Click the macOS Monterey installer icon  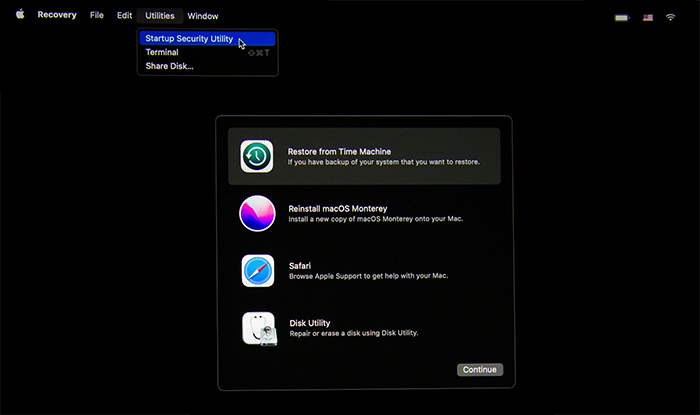[x=257, y=213]
